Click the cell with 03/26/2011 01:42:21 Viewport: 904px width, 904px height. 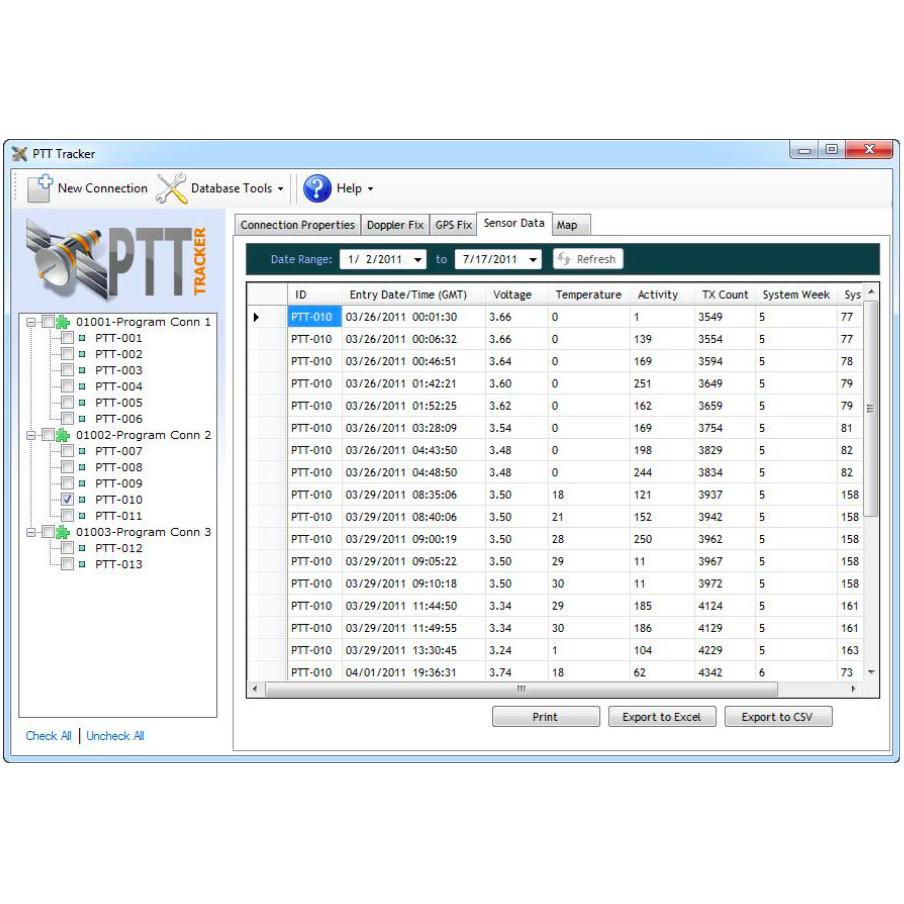click(413, 384)
